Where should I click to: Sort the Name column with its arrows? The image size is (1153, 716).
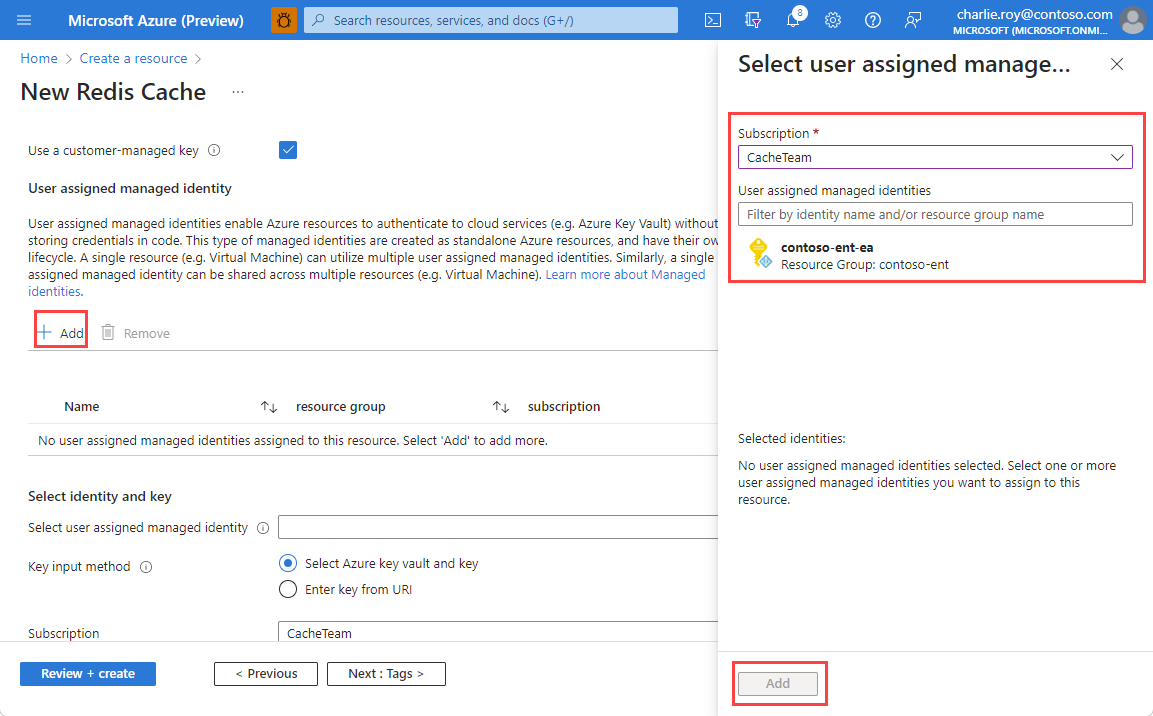pos(268,406)
